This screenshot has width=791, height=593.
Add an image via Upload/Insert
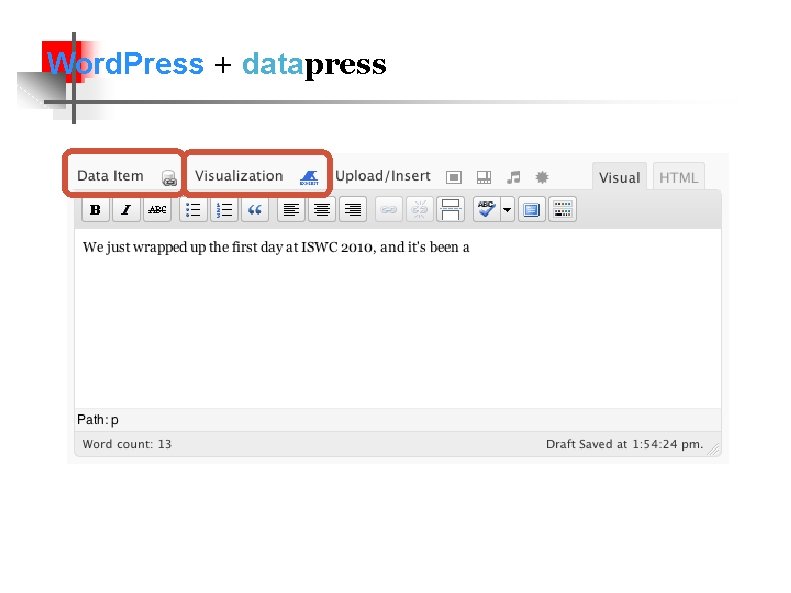454,177
